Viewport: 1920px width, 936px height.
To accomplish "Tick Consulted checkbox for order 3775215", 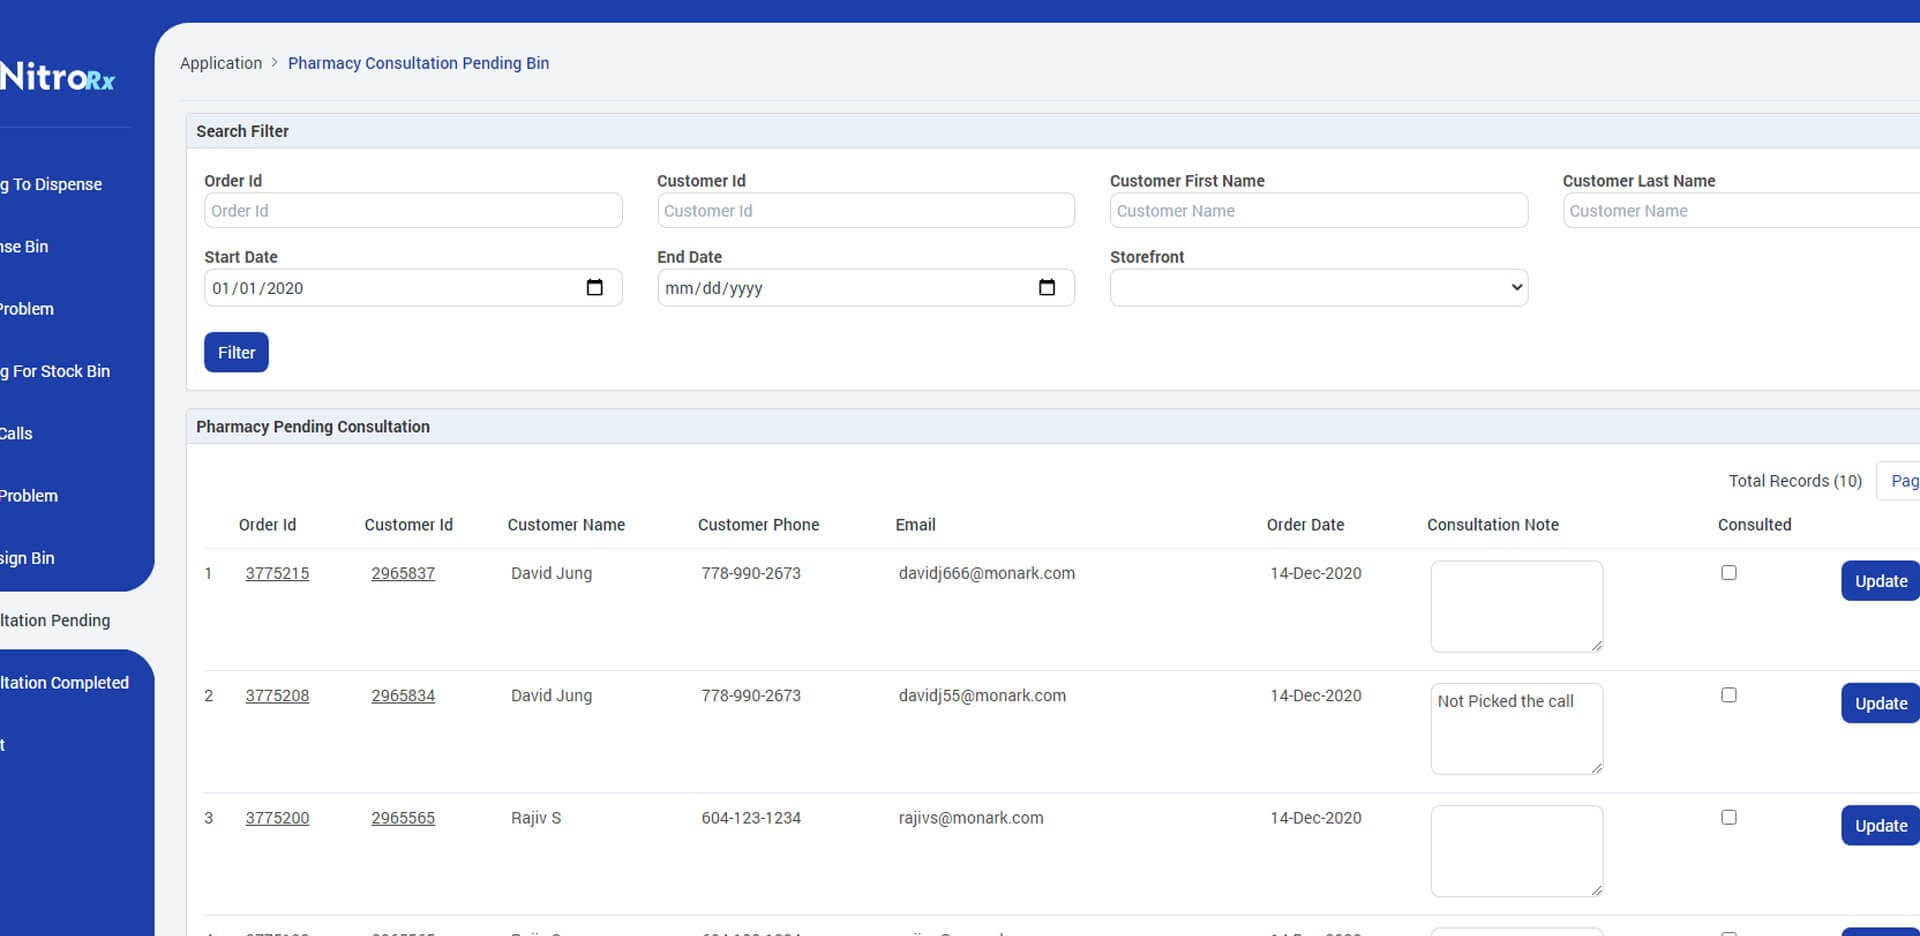I will (x=1728, y=573).
